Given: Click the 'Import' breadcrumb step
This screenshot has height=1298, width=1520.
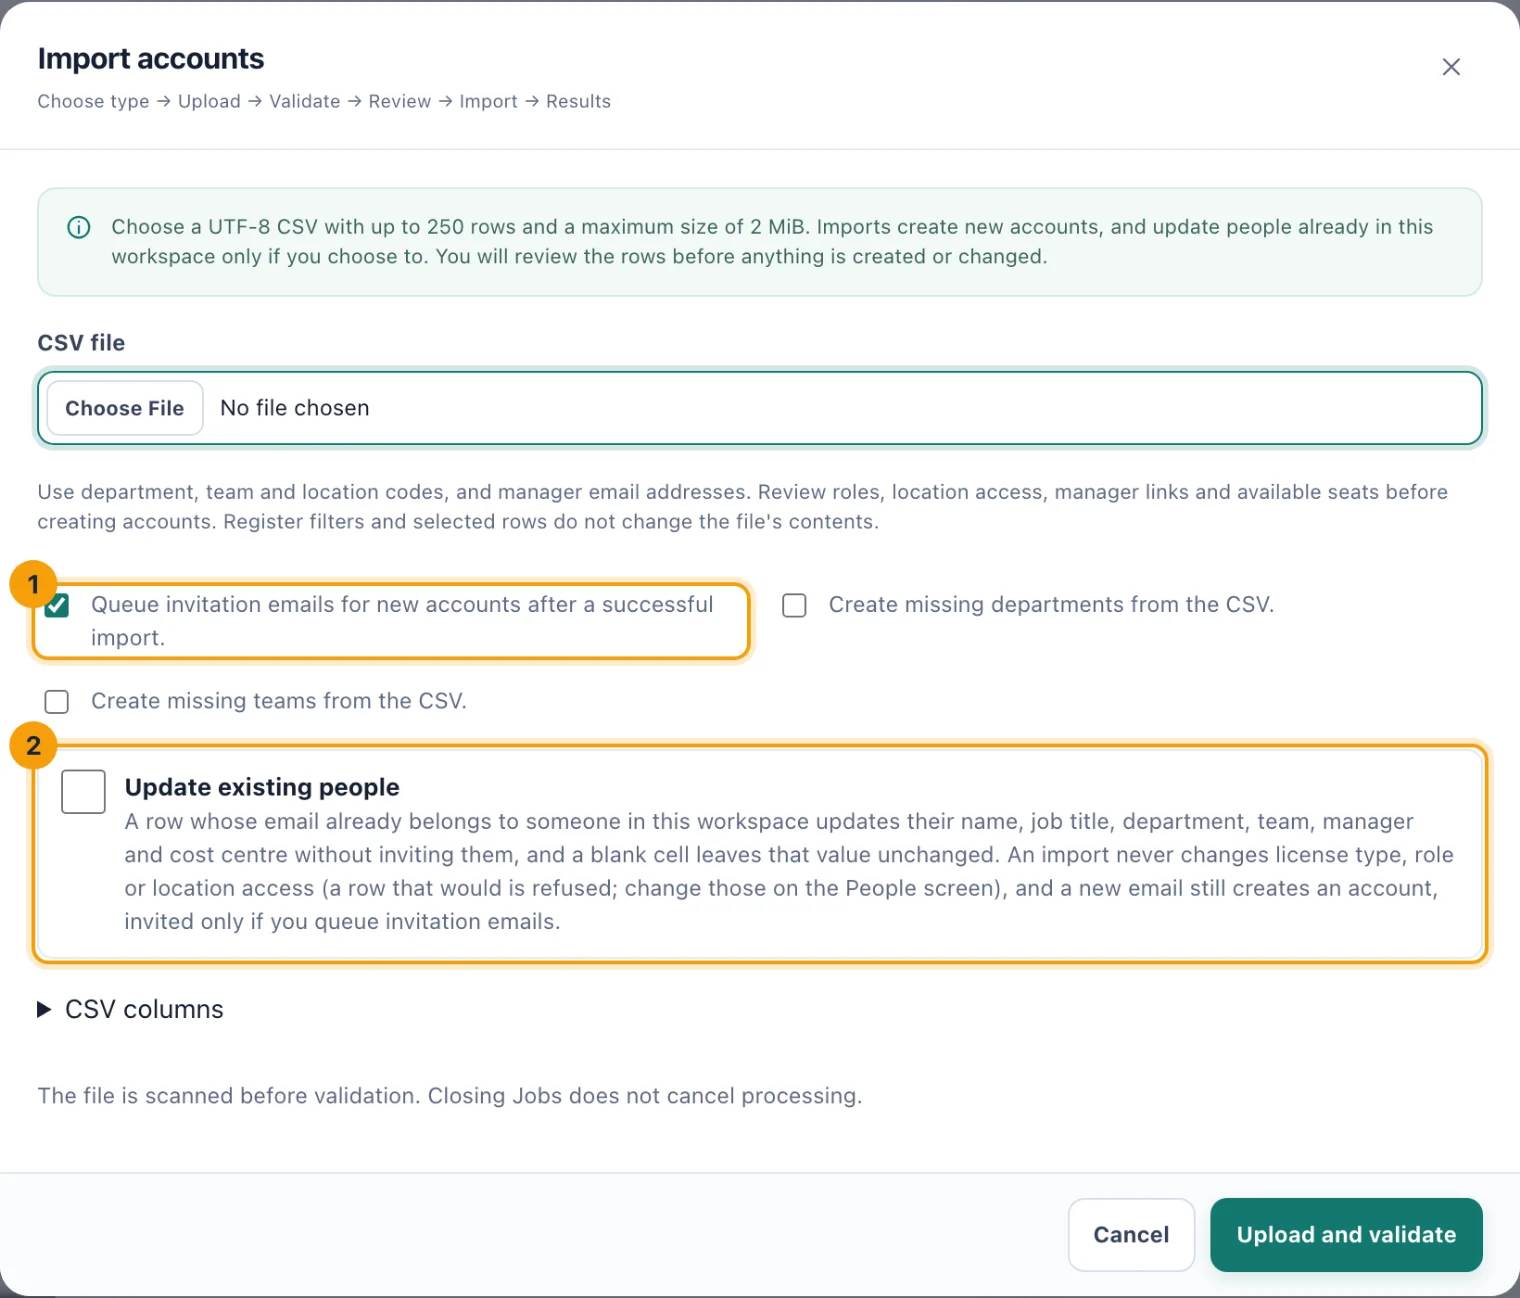Looking at the screenshot, I should tap(489, 101).
